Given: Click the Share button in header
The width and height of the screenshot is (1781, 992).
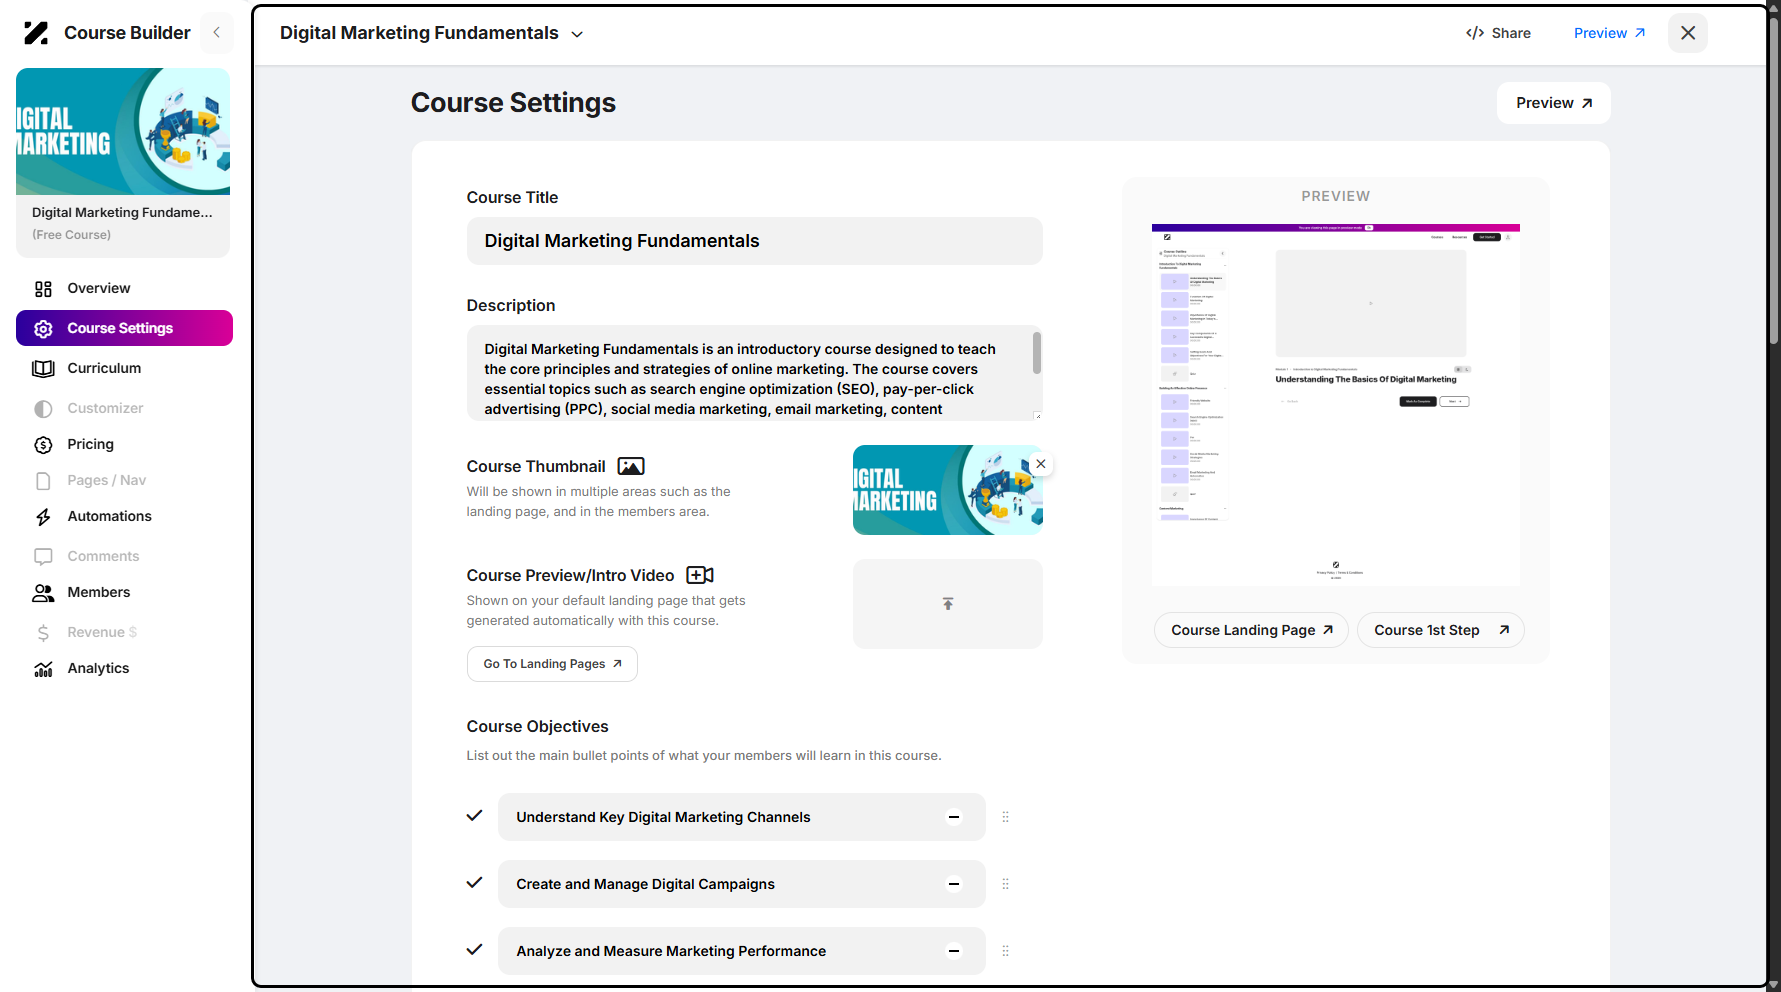Looking at the screenshot, I should (1498, 33).
